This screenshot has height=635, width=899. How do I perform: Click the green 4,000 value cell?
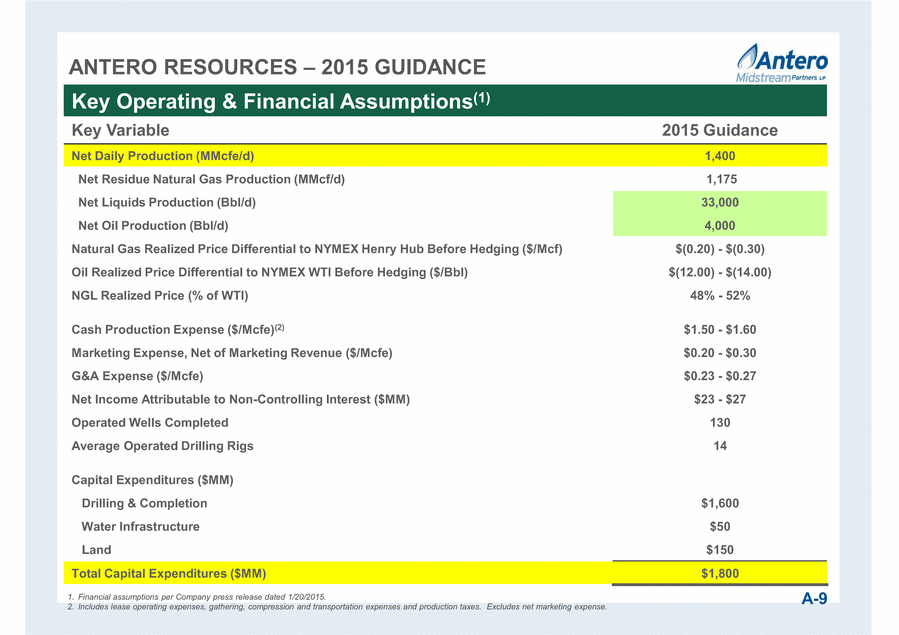(x=720, y=226)
